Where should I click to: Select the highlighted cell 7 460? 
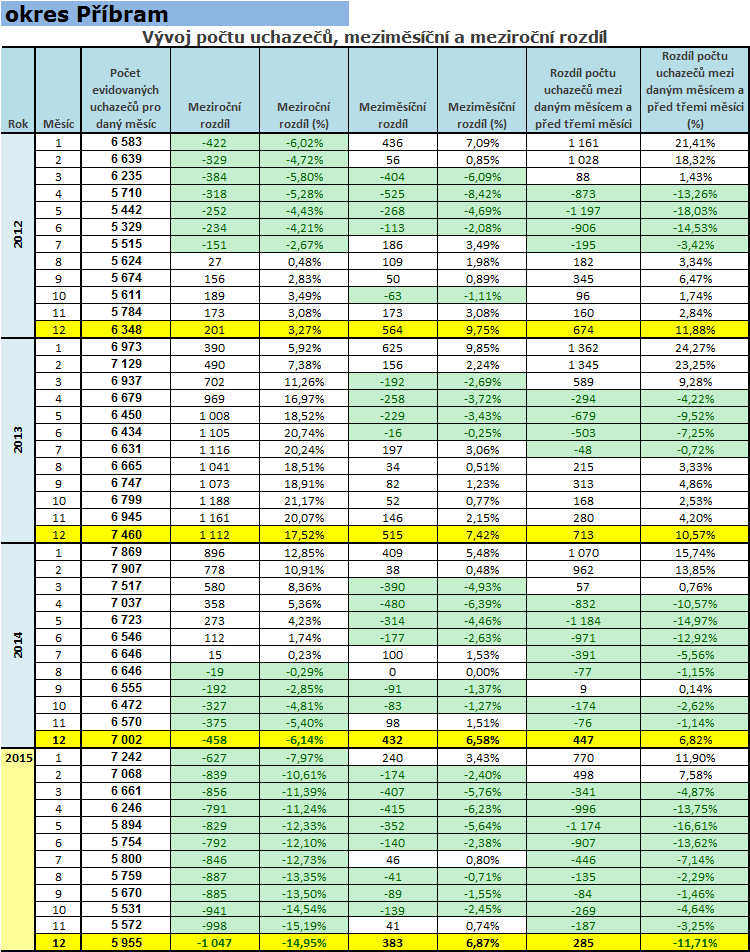126,535
